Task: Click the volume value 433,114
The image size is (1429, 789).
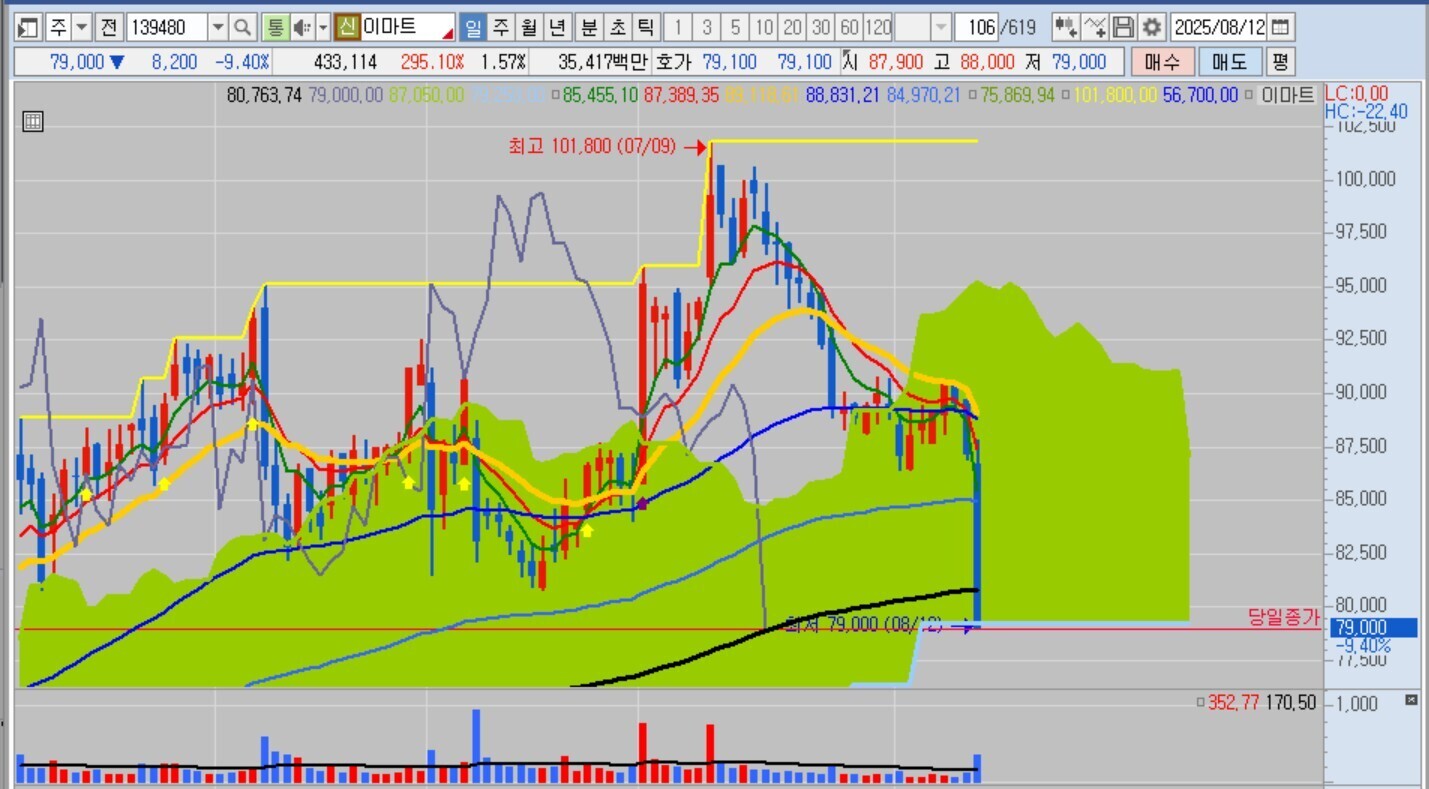Action: tap(345, 62)
